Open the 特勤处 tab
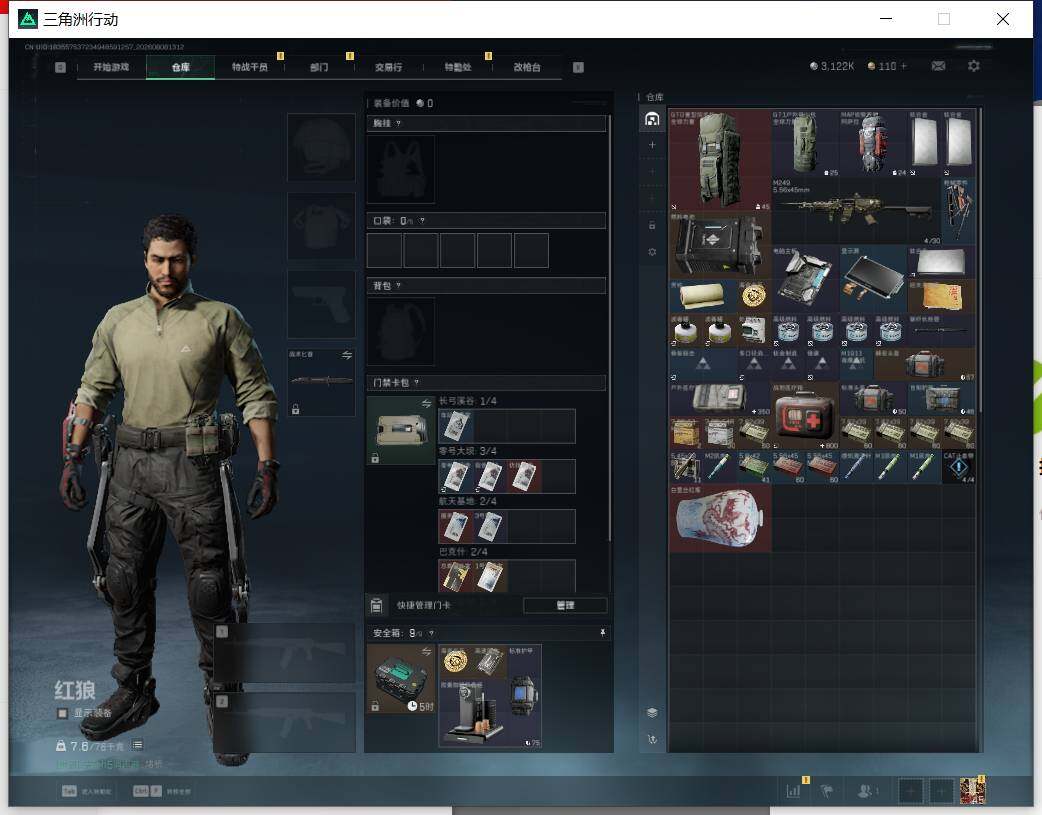The width and height of the screenshot is (1042, 815). pos(457,67)
